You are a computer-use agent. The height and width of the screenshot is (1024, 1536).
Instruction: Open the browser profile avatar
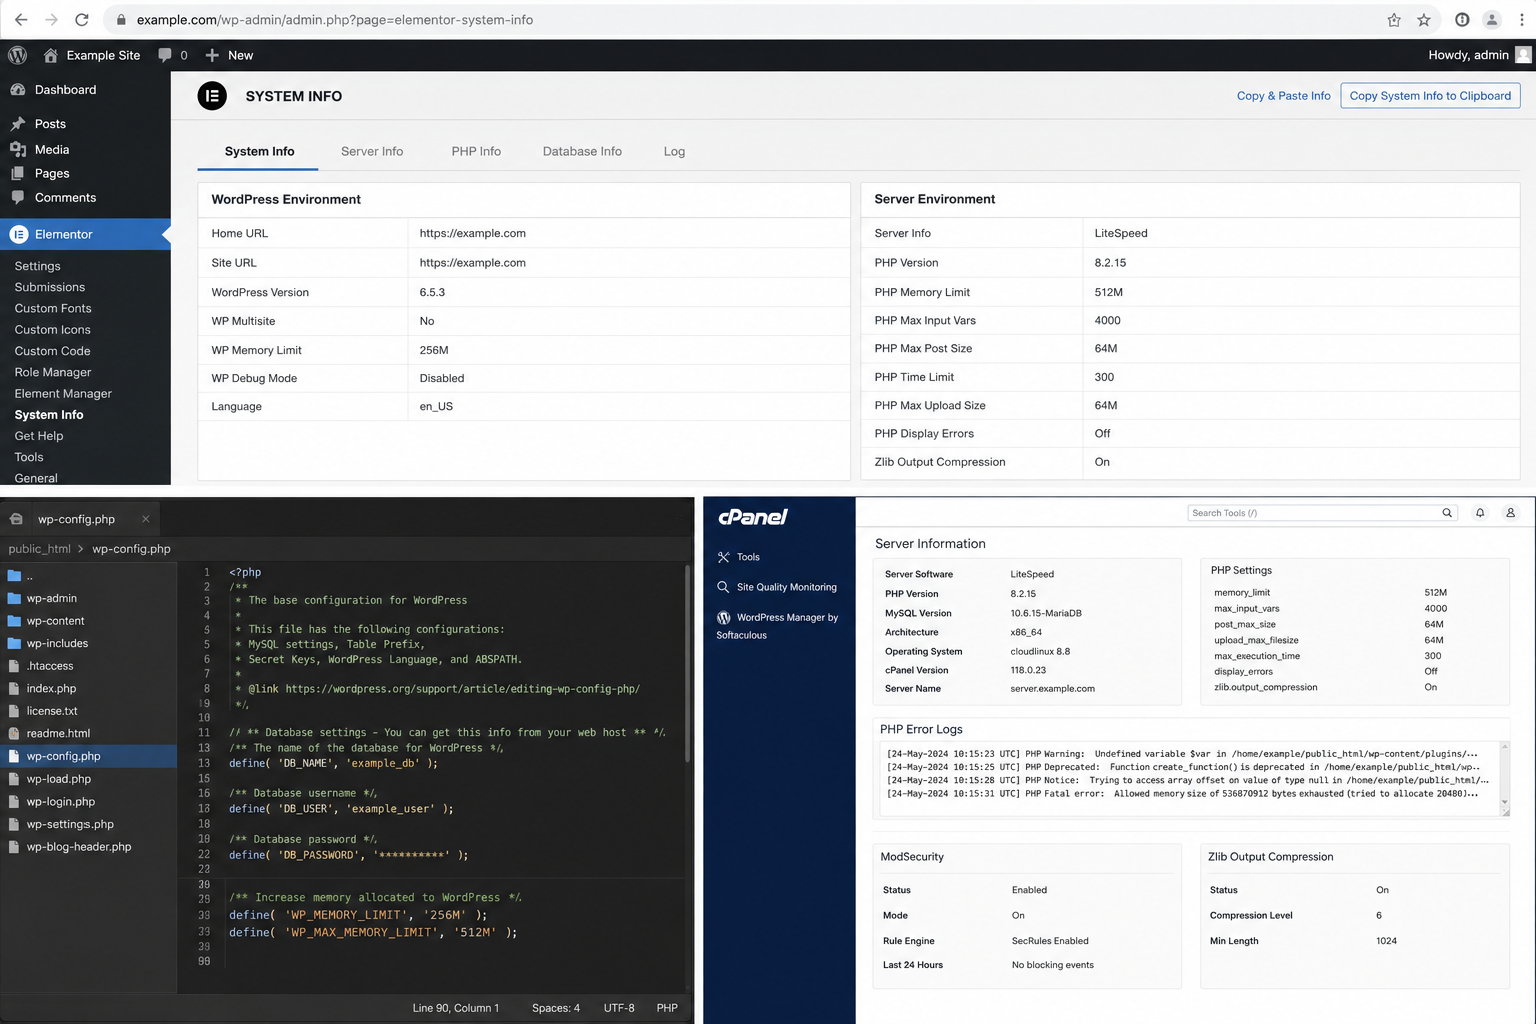pos(1491,20)
